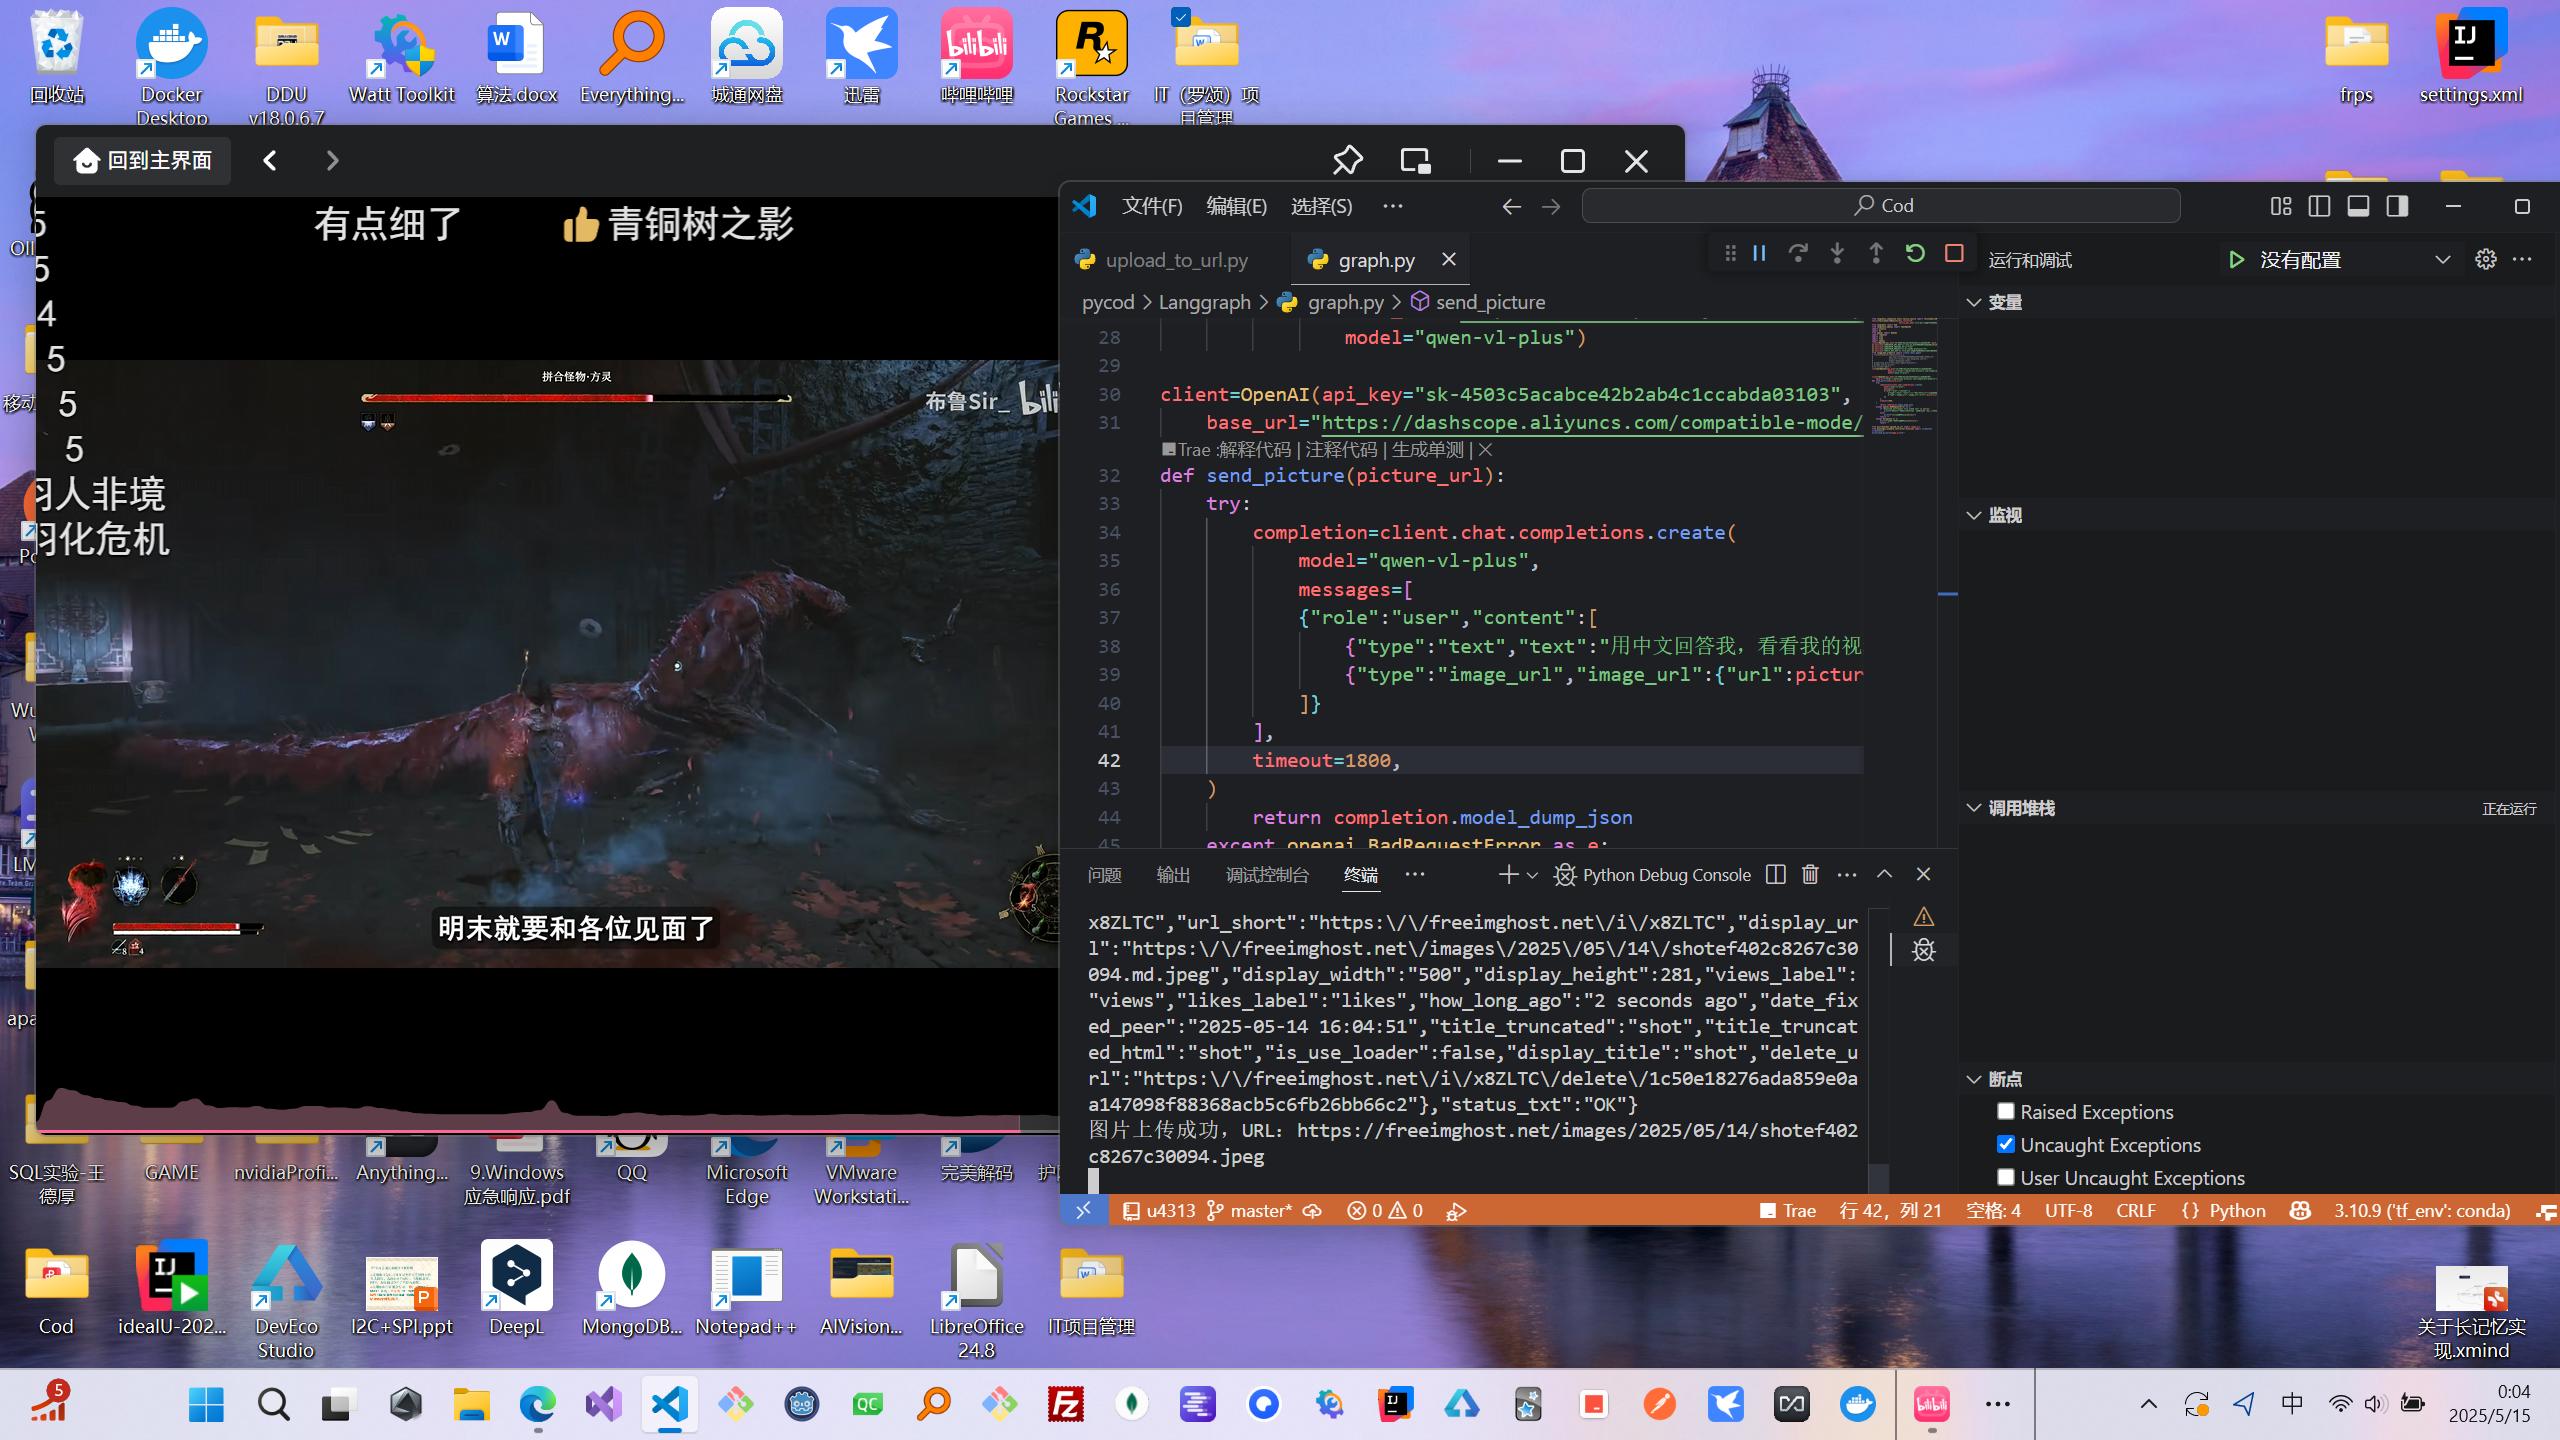
Task: Select the Python language mode in status bar
Action: (x=2237, y=1211)
